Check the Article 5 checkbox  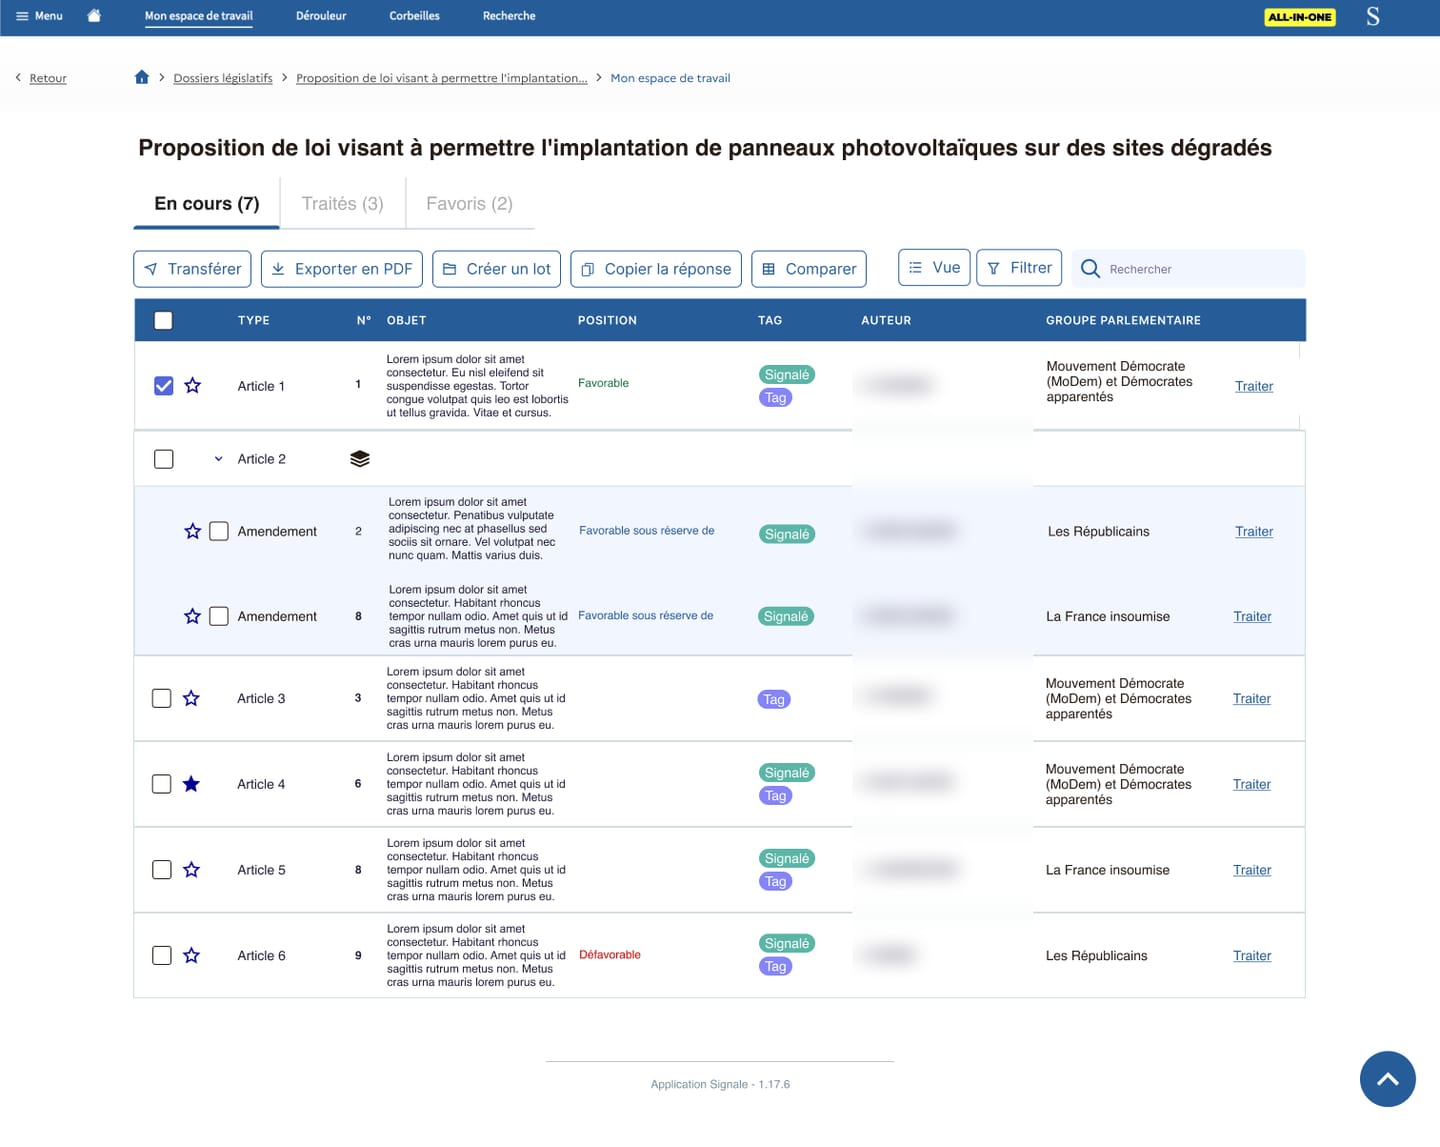click(x=162, y=870)
